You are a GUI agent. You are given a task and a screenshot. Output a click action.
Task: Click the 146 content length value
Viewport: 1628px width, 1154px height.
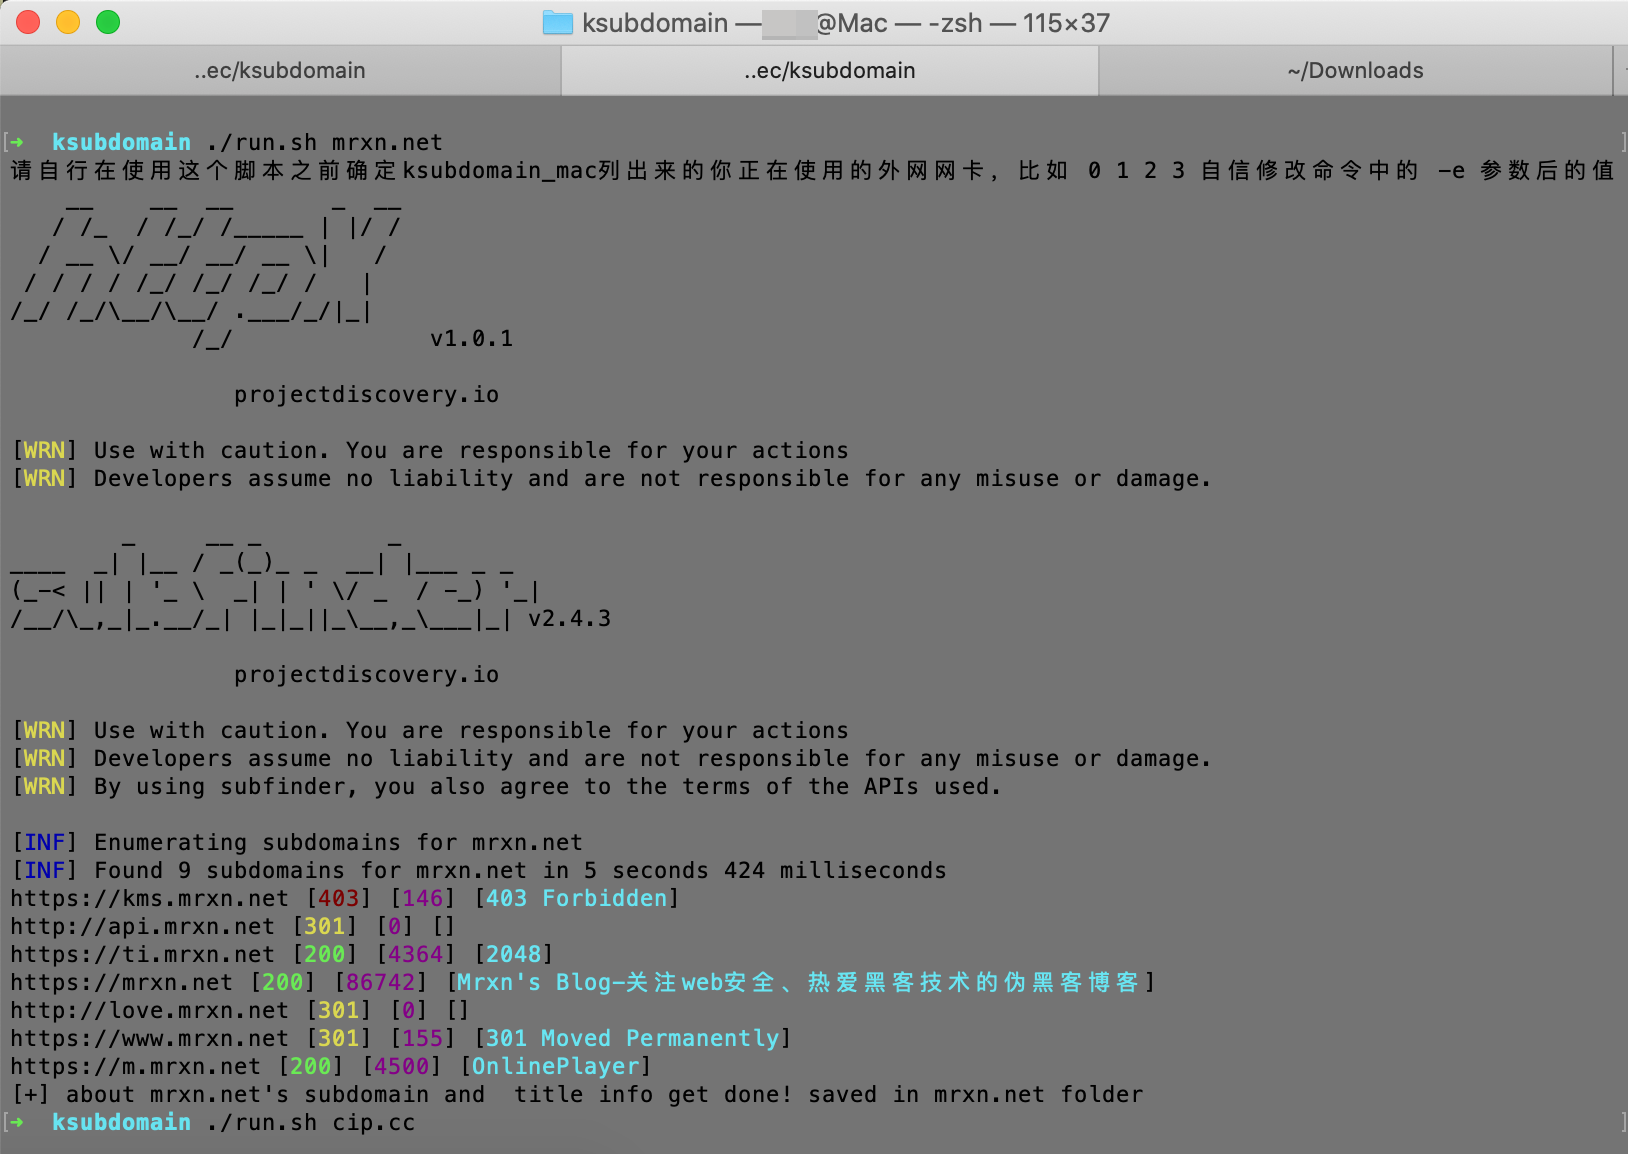[422, 899]
